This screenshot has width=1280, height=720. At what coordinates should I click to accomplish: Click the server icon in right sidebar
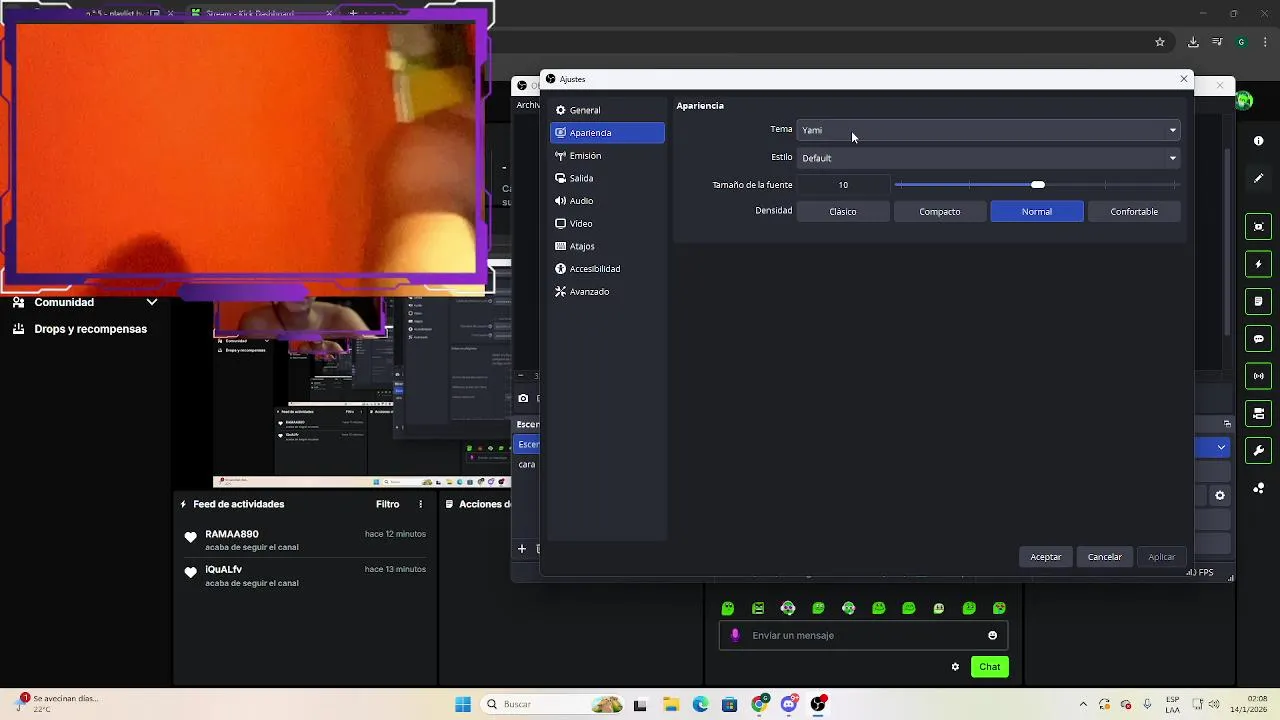click(x=1258, y=413)
